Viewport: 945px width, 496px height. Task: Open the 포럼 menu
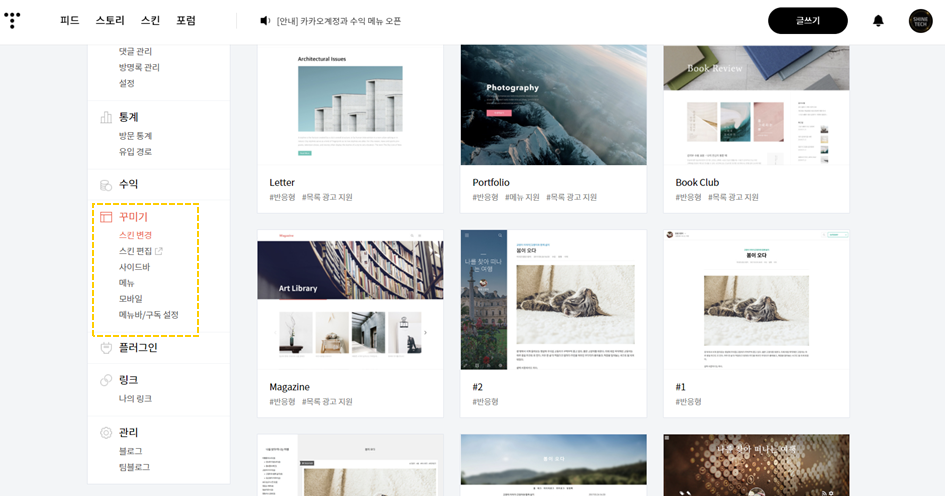(x=186, y=20)
